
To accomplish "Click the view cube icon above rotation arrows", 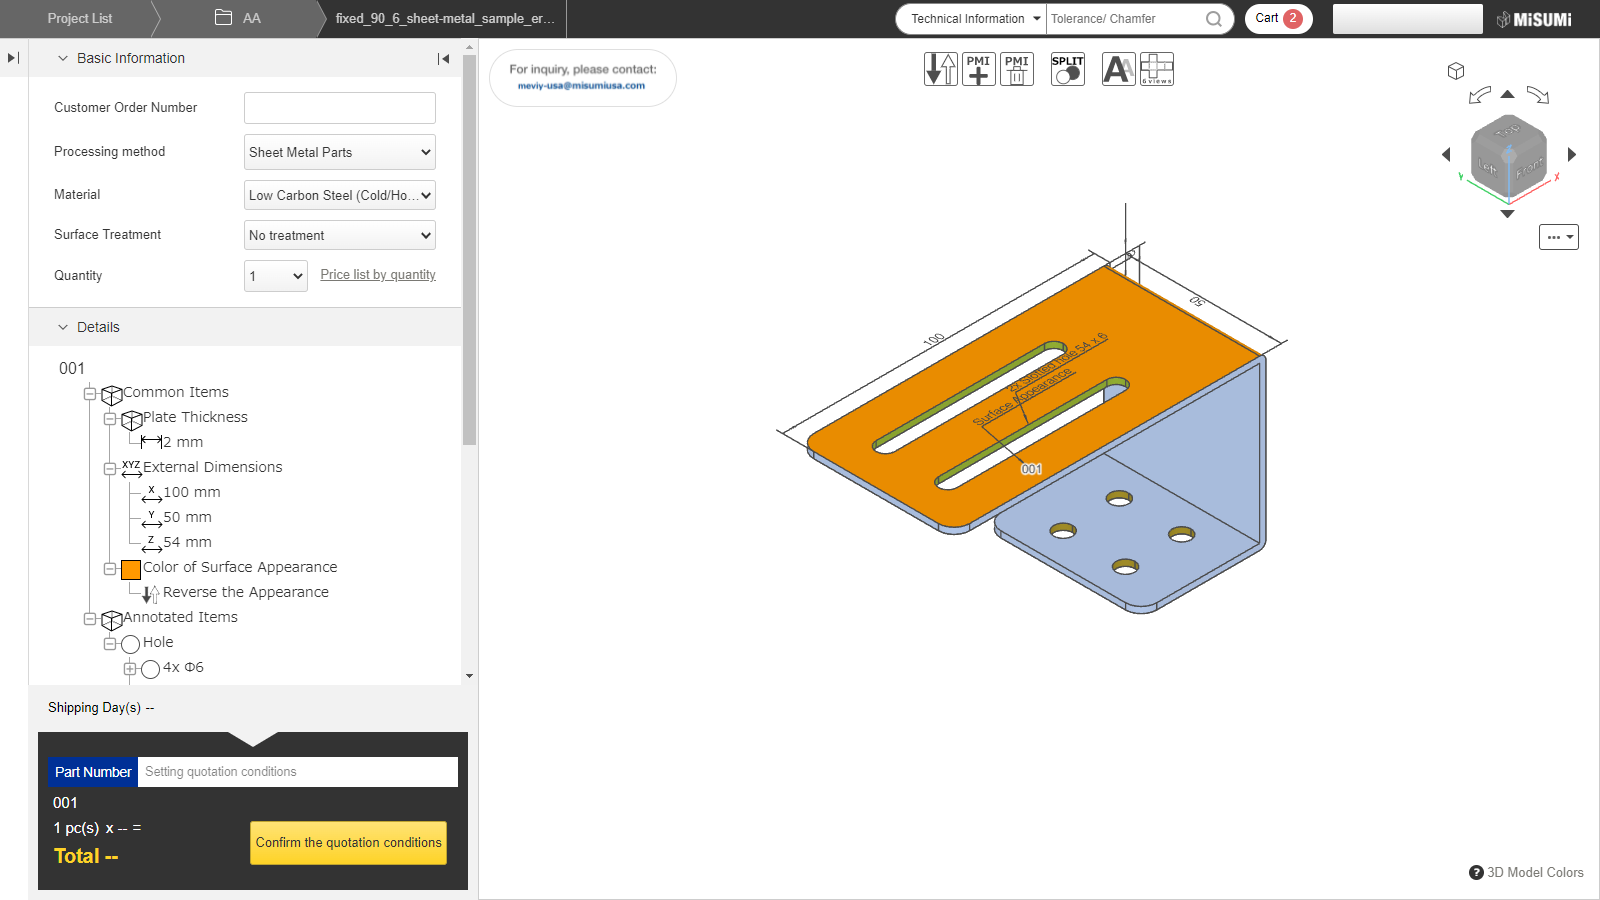I will 1456,70.
